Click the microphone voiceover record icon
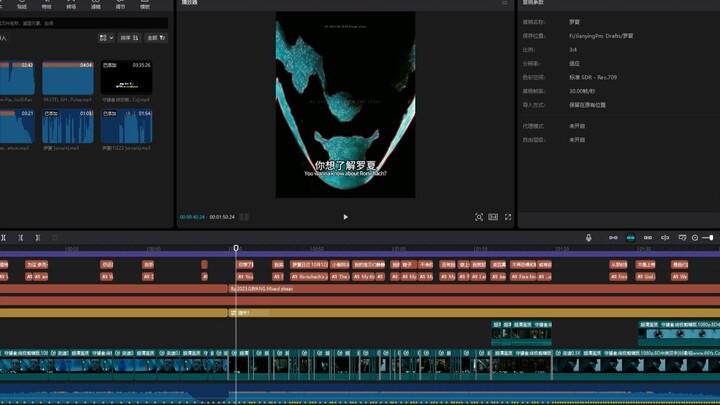The image size is (720, 405). 589,237
